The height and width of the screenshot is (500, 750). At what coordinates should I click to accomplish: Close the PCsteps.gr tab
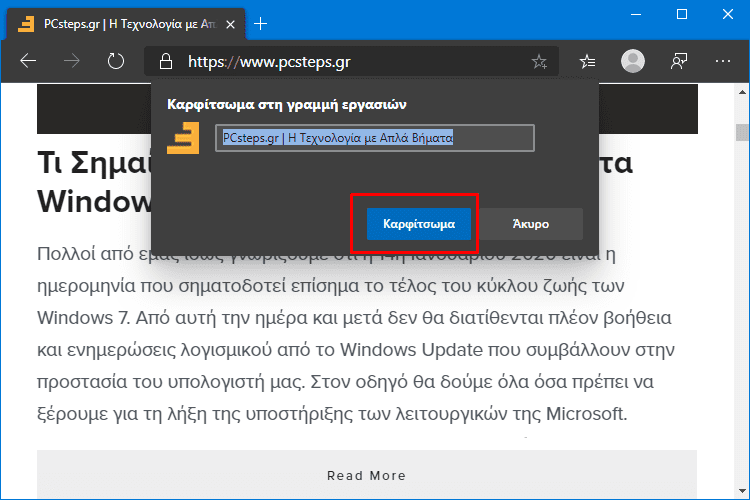pos(231,24)
